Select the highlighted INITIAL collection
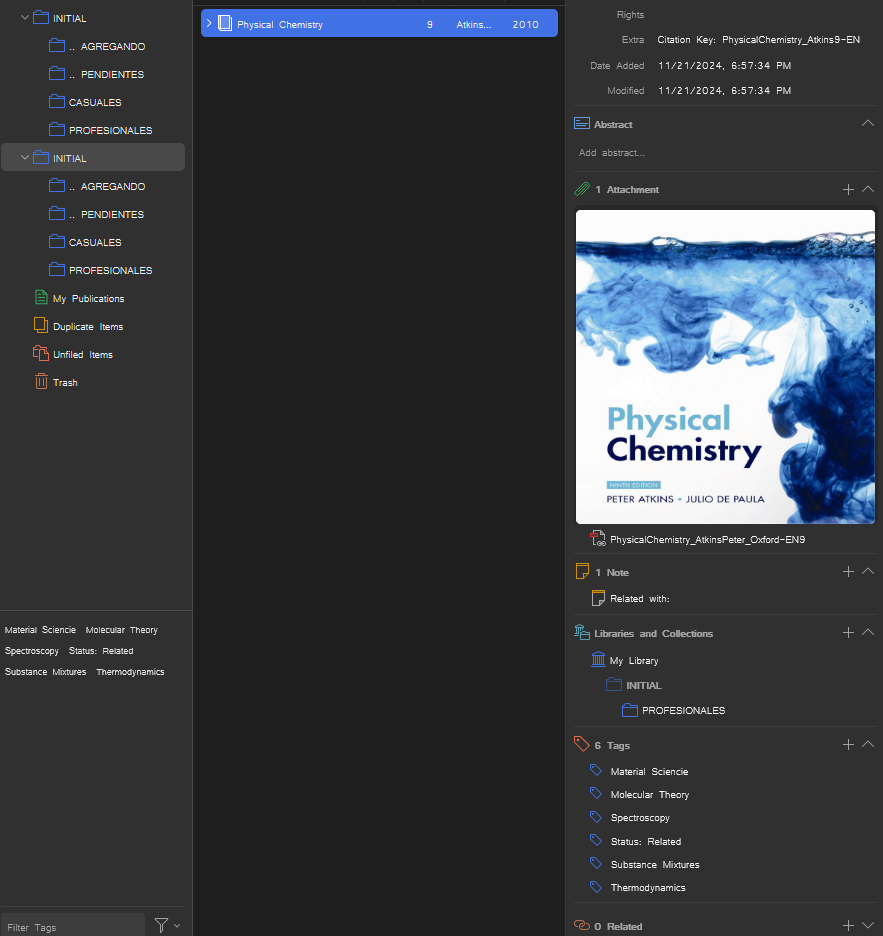This screenshot has width=883, height=936. coord(93,158)
